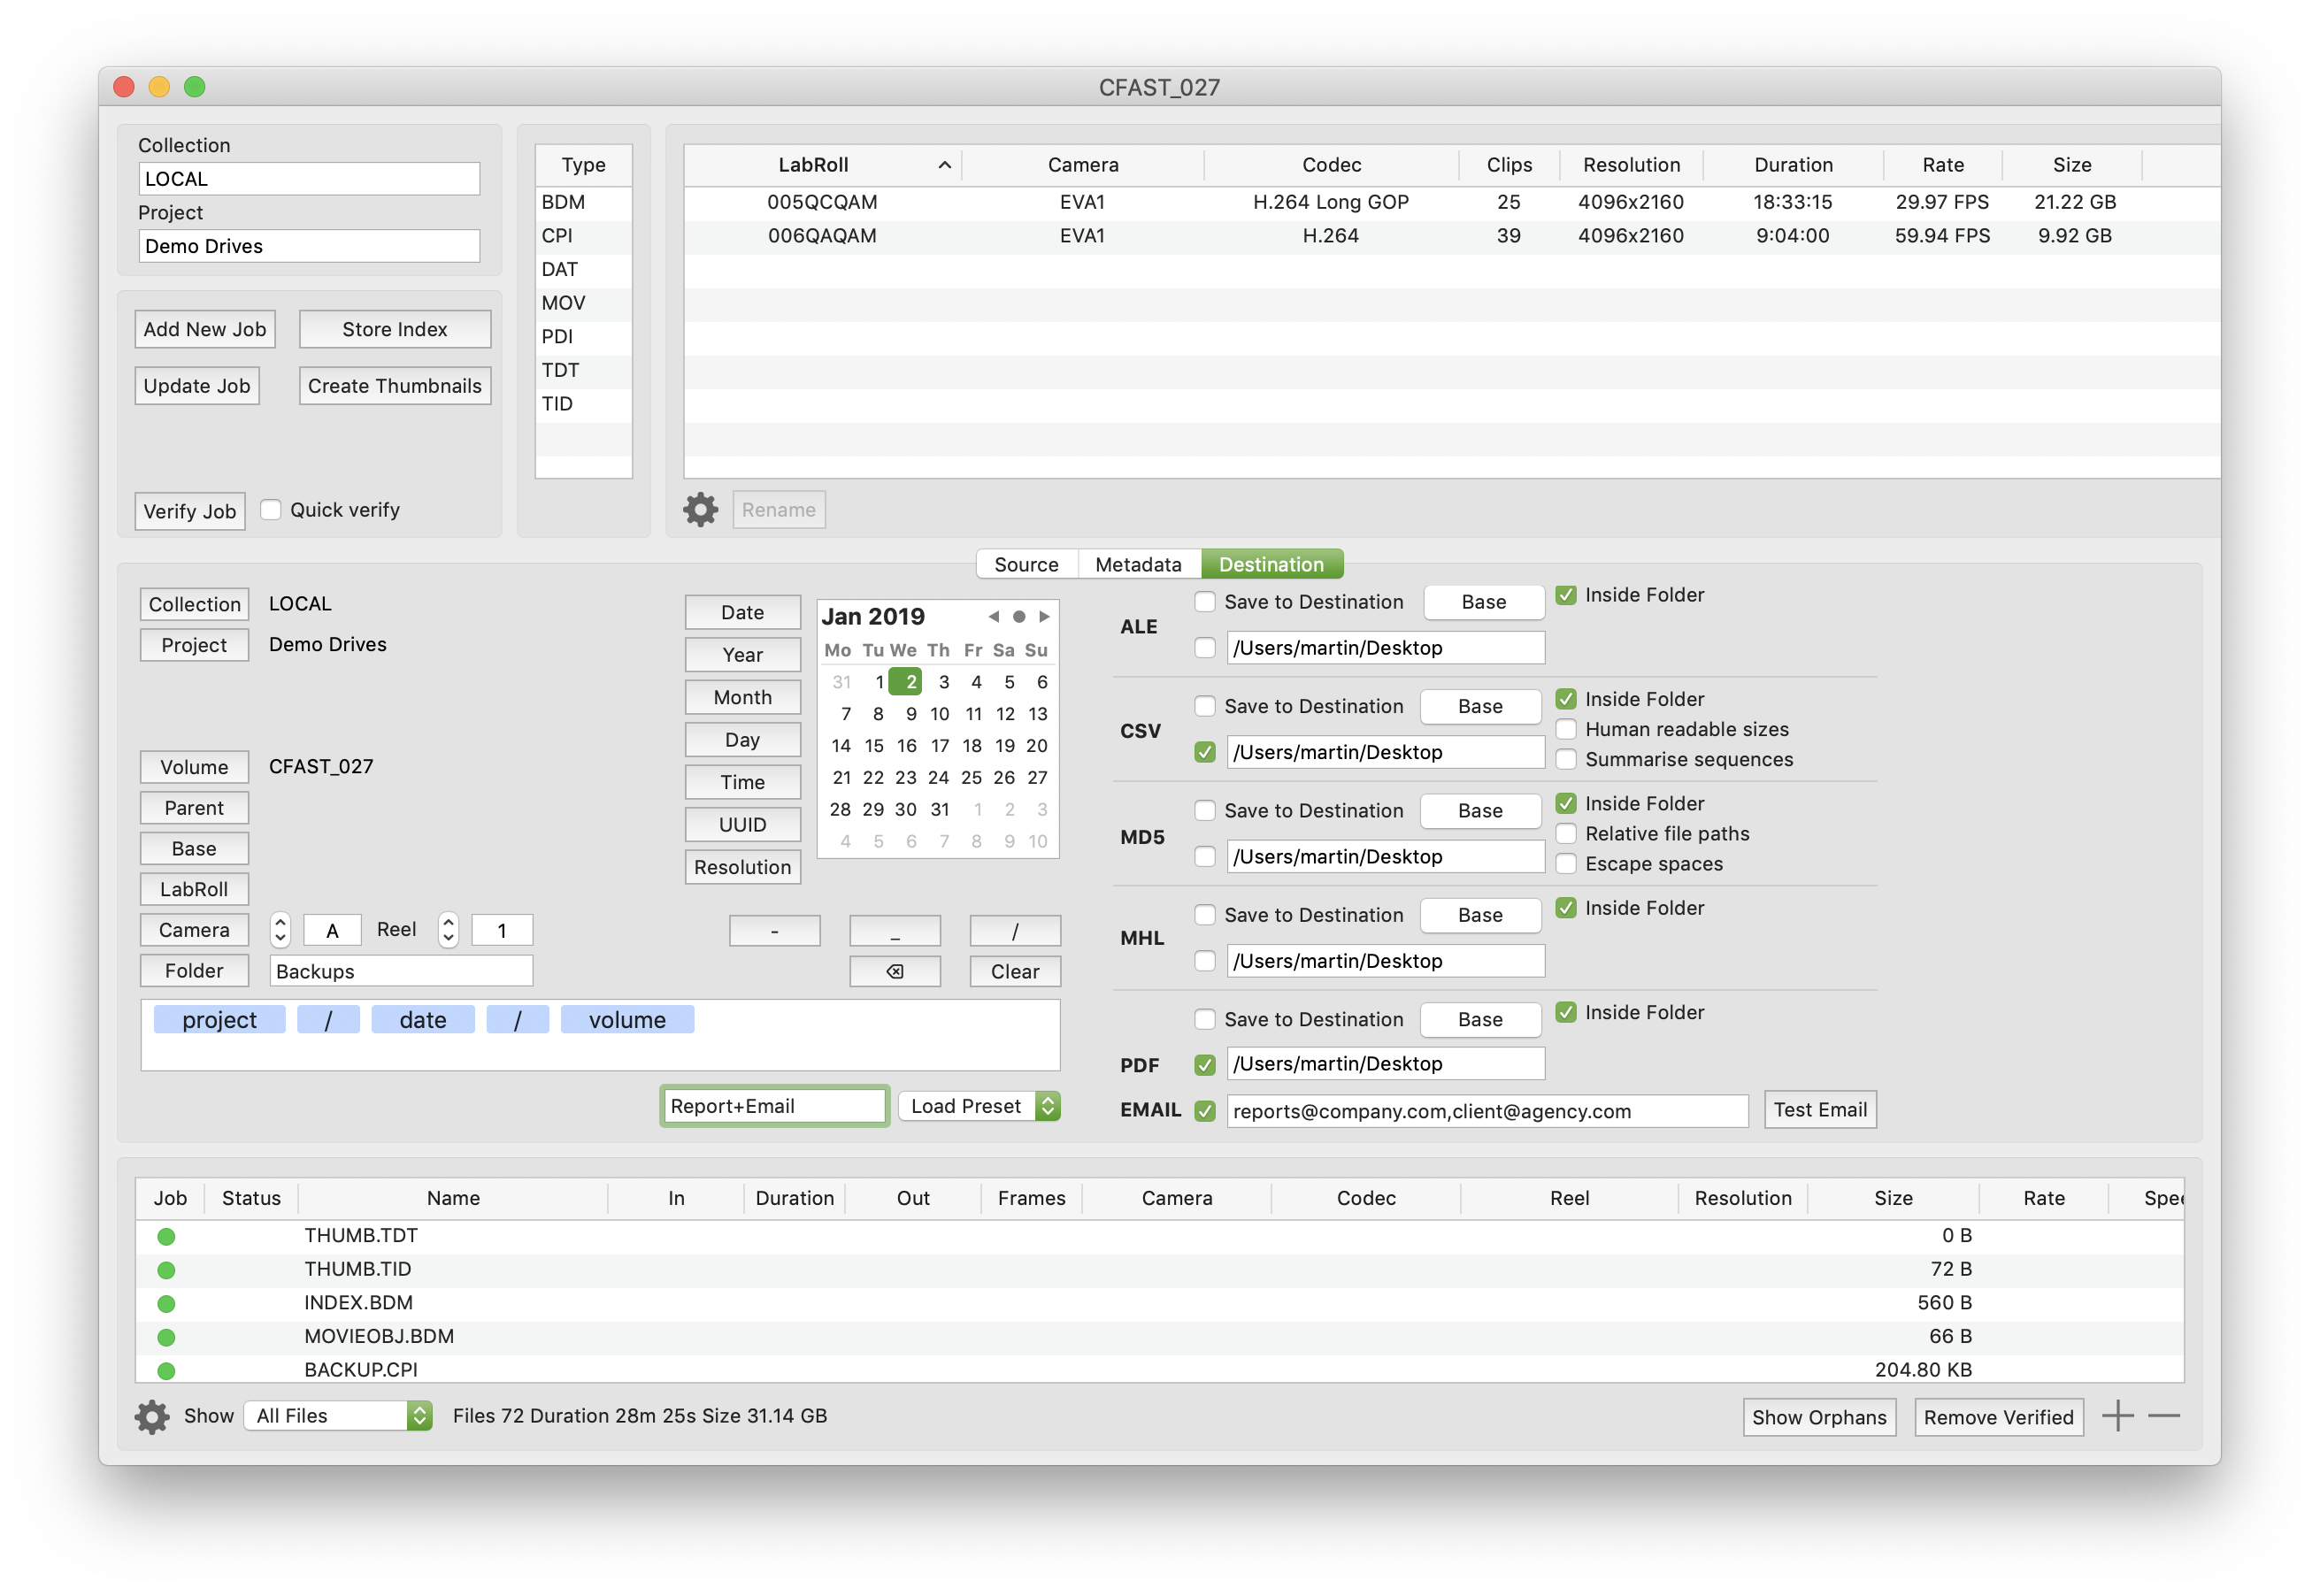The width and height of the screenshot is (2320, 1596).
Task: Select the 'project' token in path
Action: coord(219,1021)
